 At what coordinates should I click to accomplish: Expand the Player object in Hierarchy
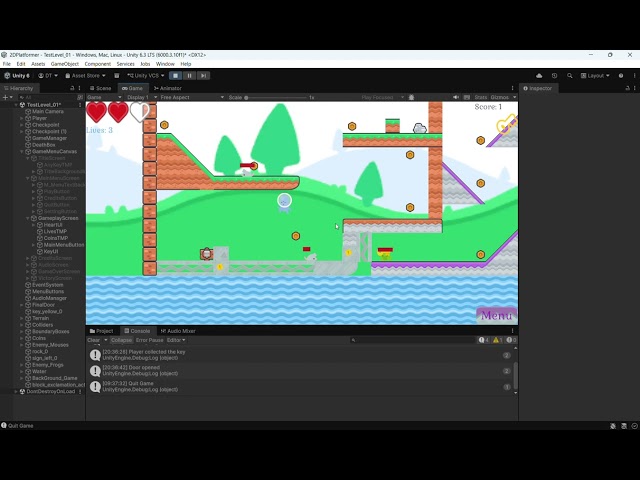pyautogui.click(x=22, y=118)
